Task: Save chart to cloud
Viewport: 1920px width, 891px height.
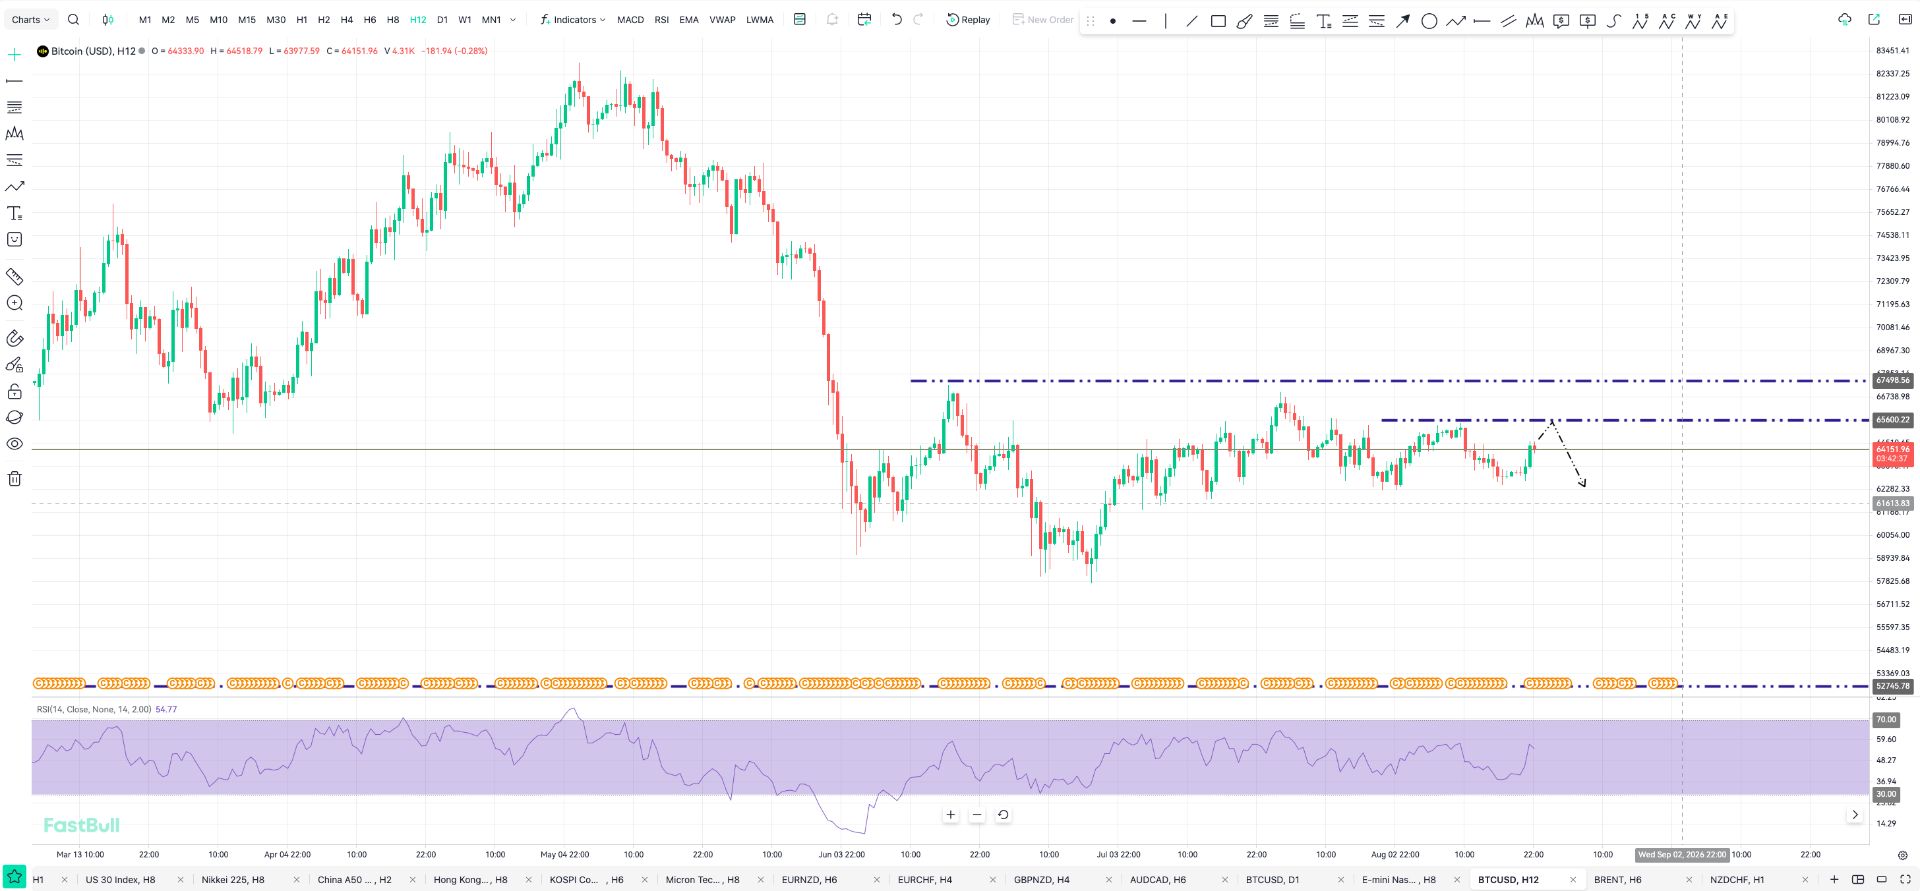Action: click(1845, 20)
